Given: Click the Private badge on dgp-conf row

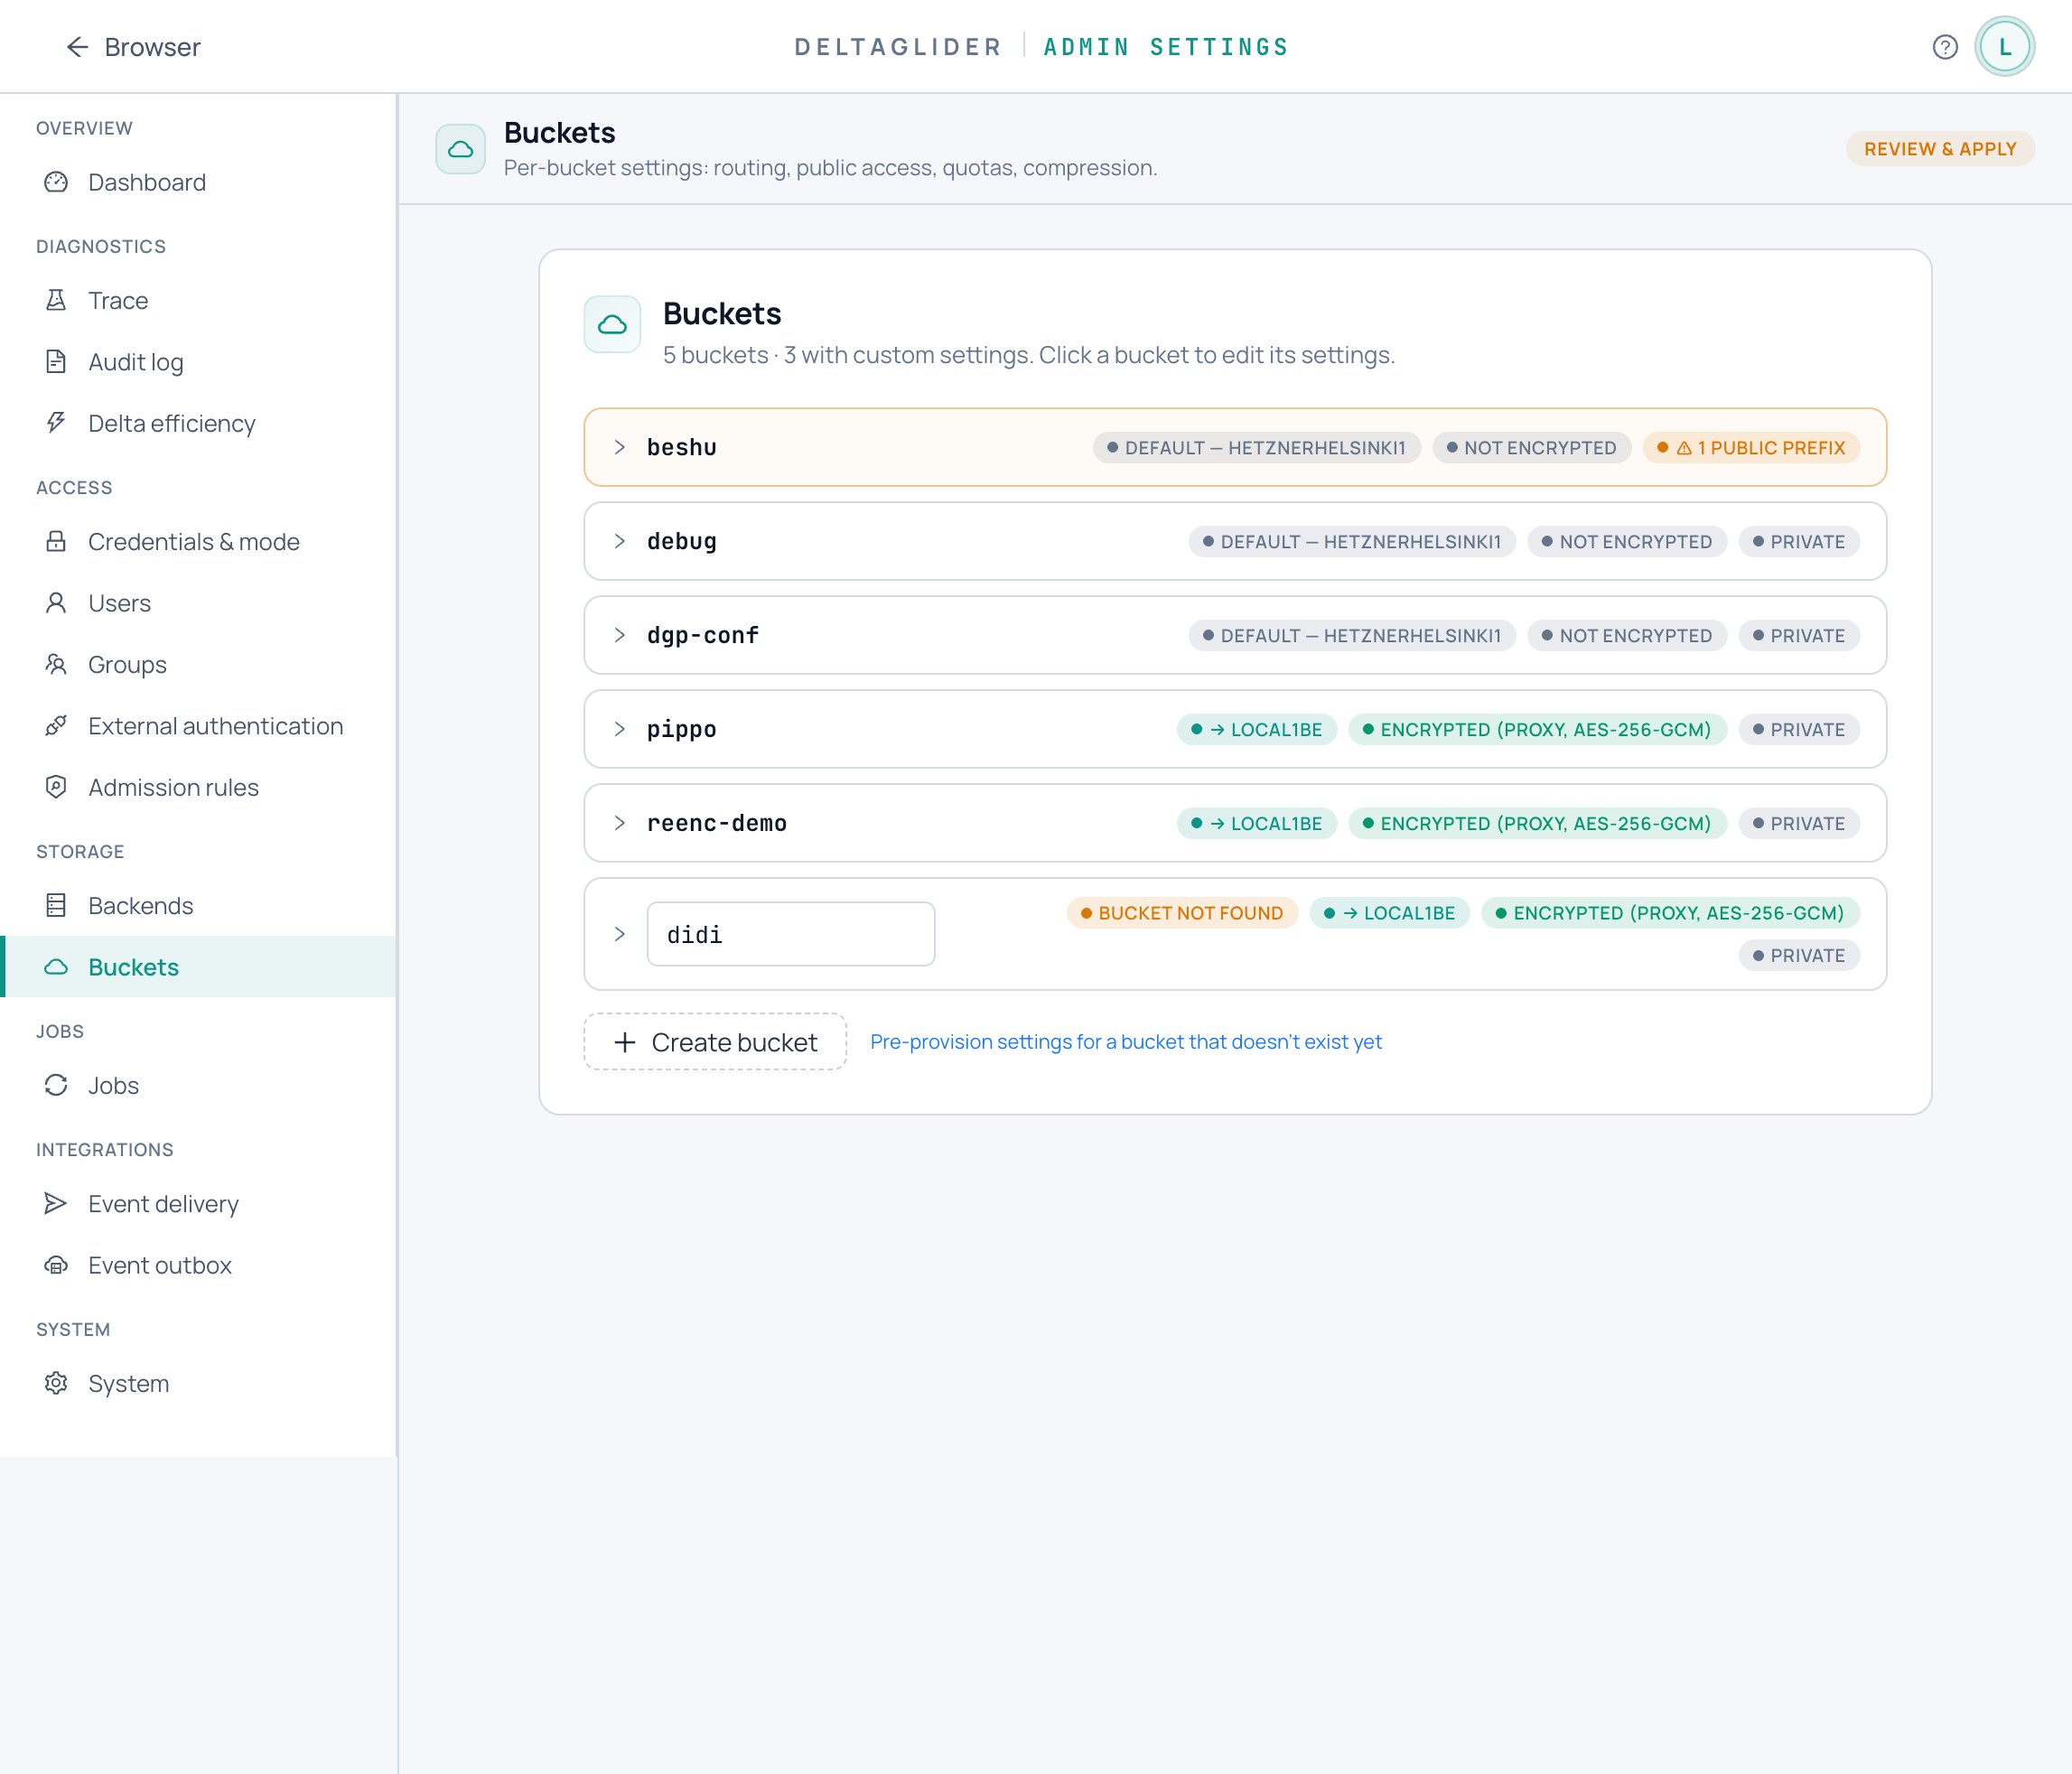Looking at the screenshot, I should click(x=1799, y=636).
